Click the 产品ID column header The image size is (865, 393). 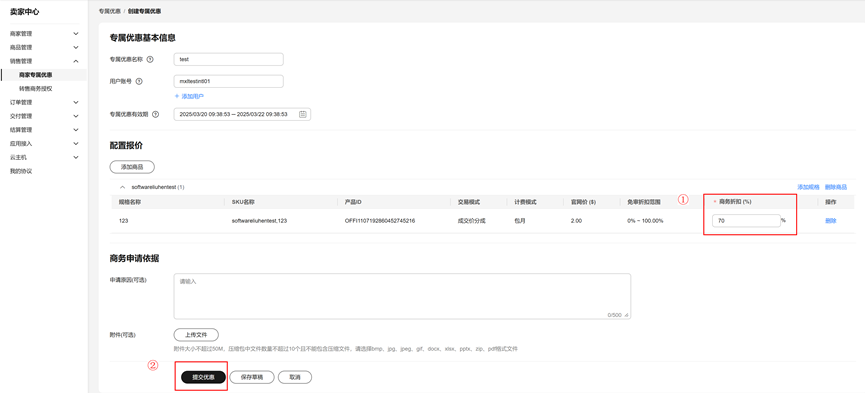click(353, 202)
